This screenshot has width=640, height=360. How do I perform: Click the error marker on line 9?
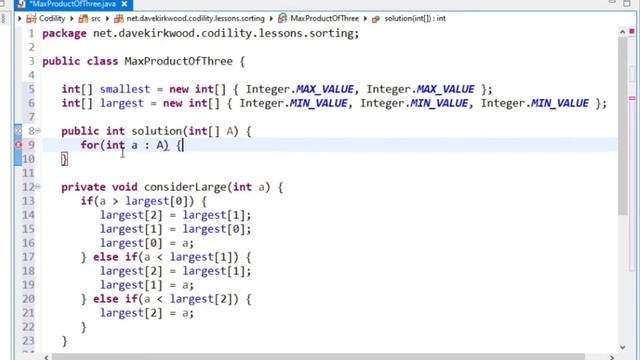(18, 144)
